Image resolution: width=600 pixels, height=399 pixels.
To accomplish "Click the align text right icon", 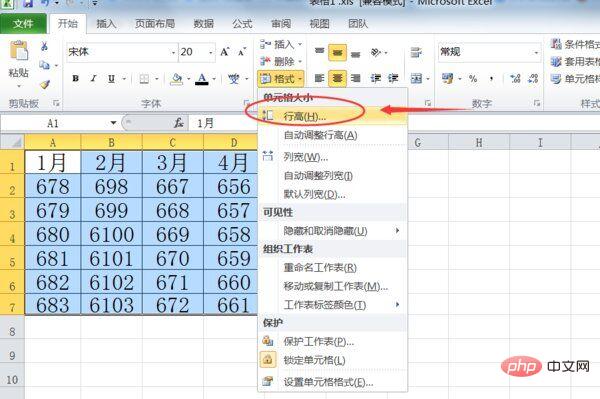I will (x=355, y=78).
